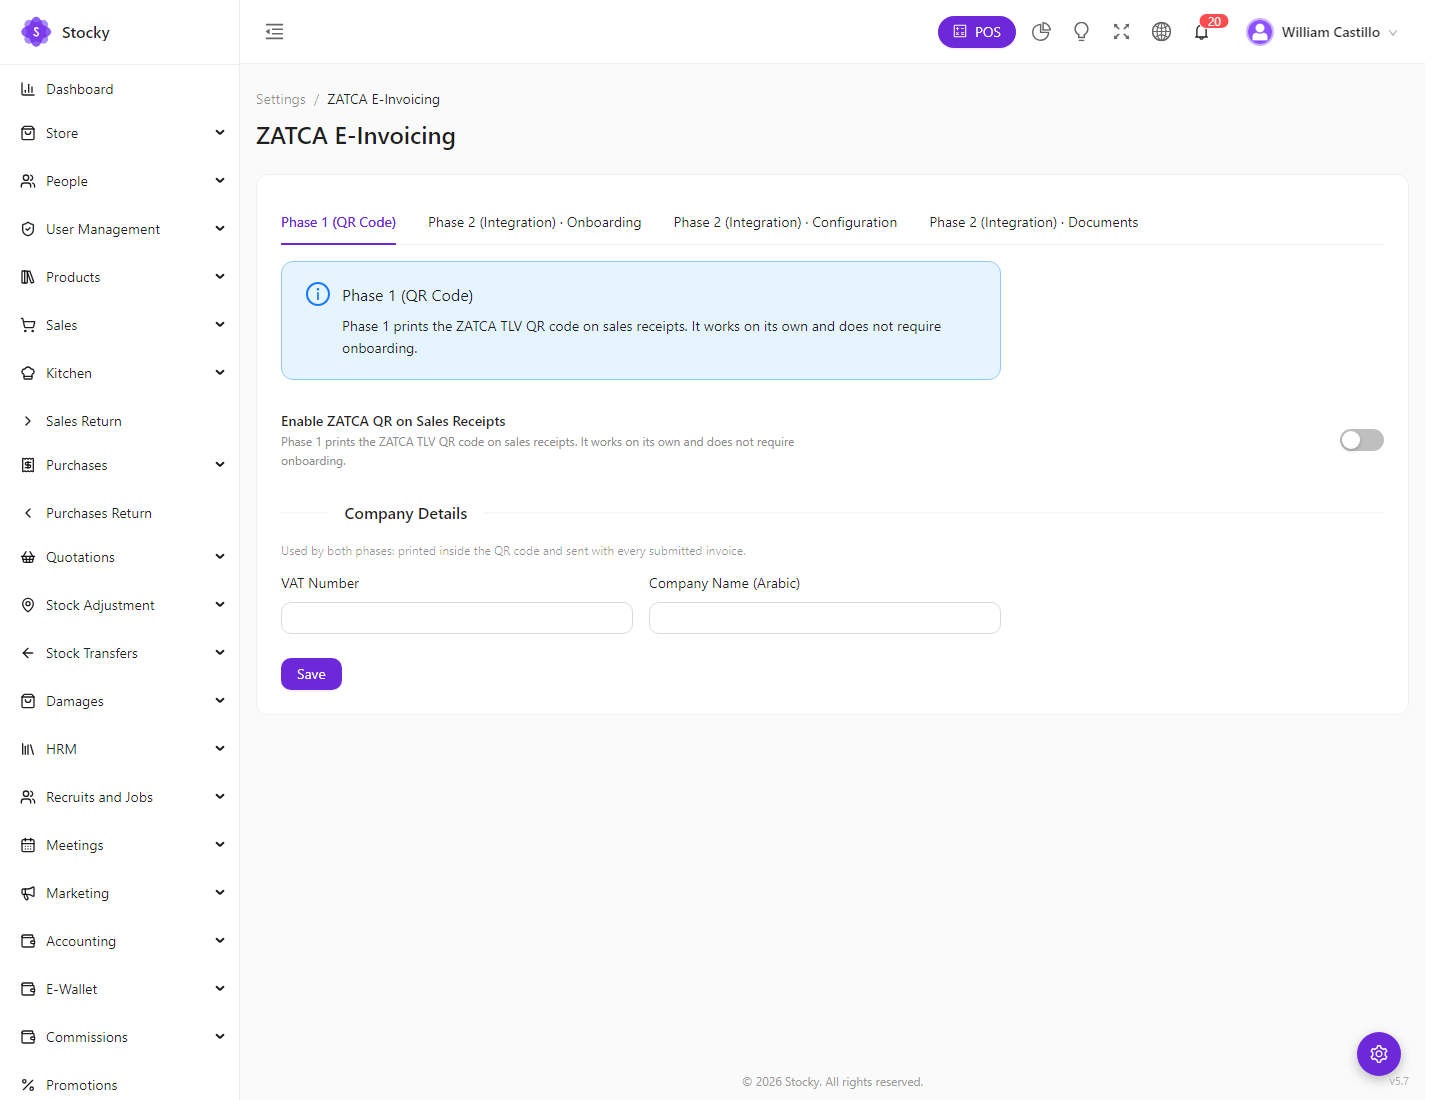The width and height of the screenshot is (1440, 1100).
Task: Click the Sales cart icon
Action: (x=28, y=325)
